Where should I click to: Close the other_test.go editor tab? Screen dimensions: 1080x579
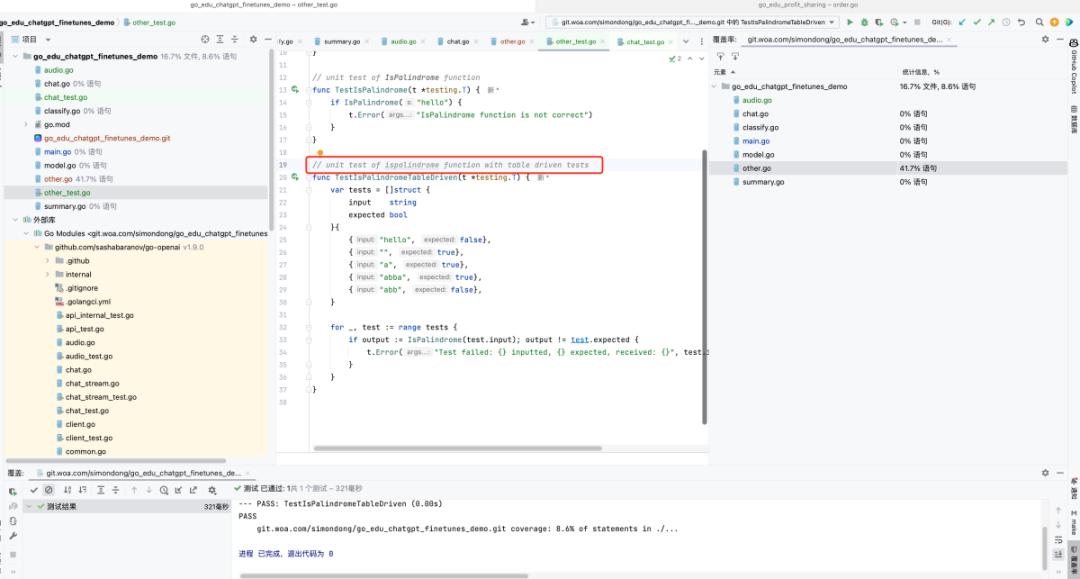tap(603, 41)
